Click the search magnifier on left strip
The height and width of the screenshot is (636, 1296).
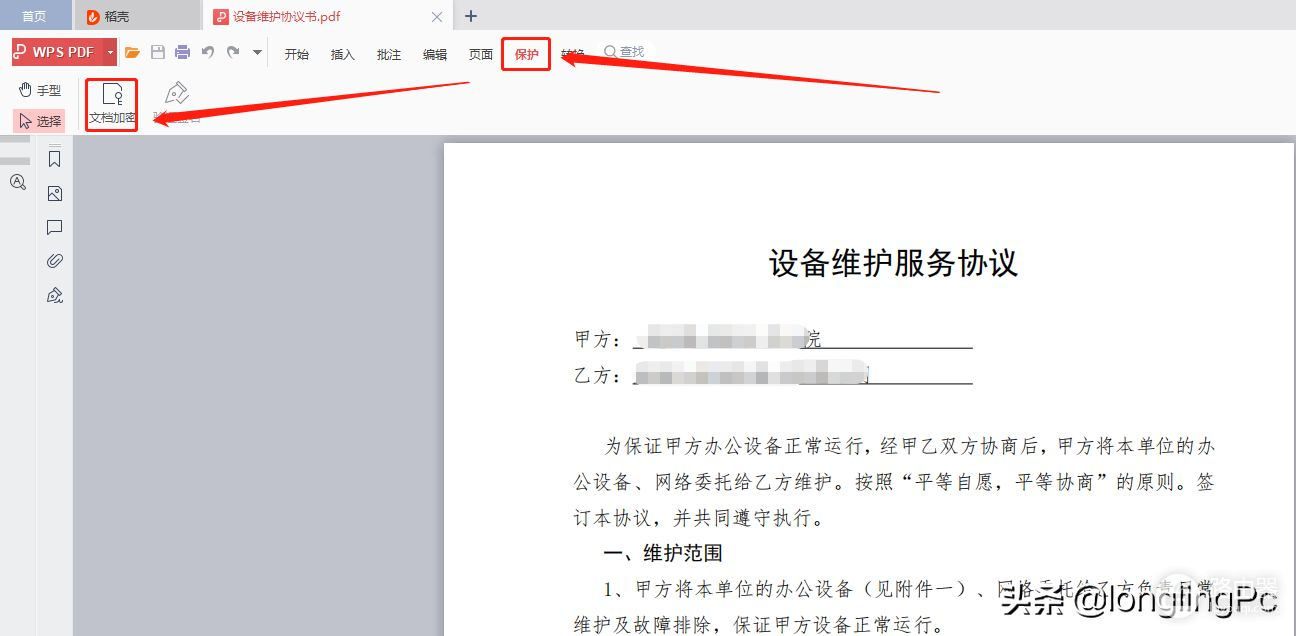coord(17,182)
